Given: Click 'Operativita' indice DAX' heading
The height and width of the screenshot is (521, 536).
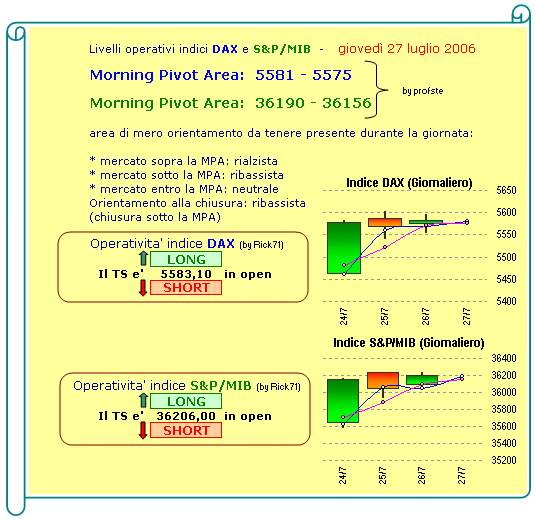Looking at the screenshot, I should pyautogui.click(x=162, y=244).
